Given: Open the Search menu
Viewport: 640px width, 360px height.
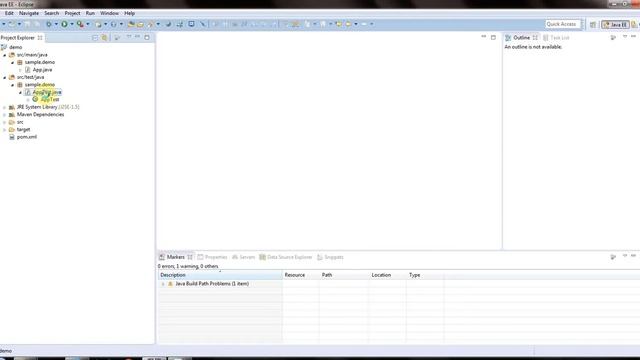Looking at the screenshot, I should point(51,13).
